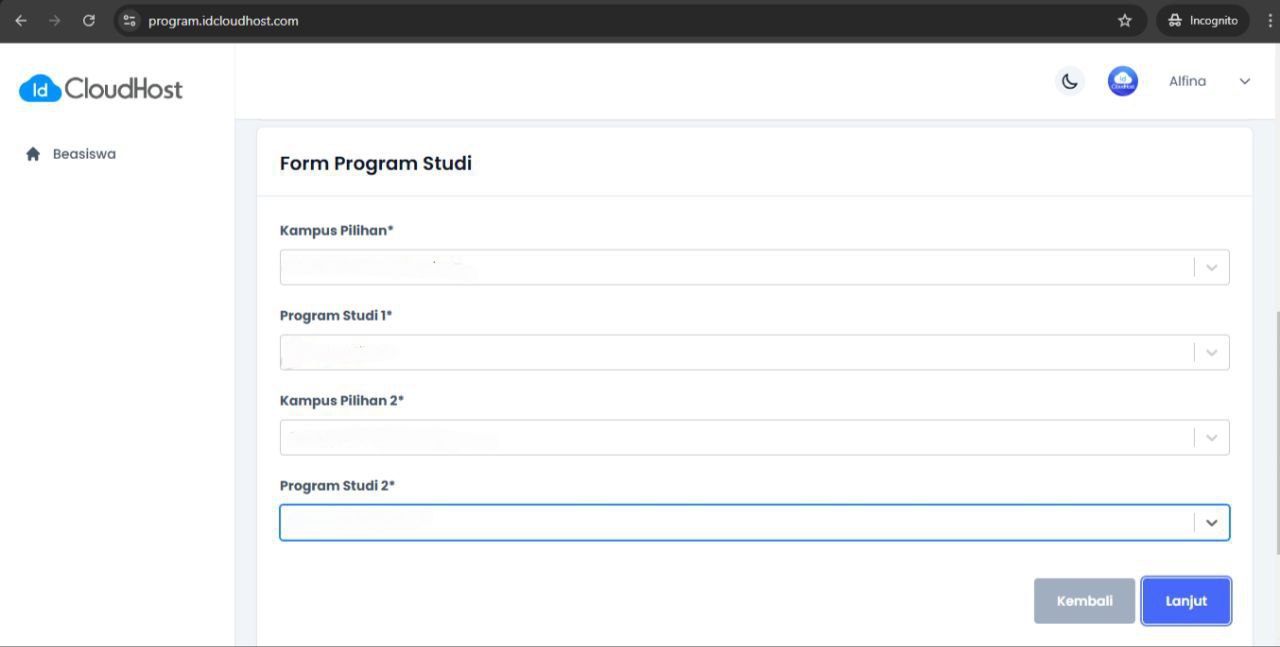Open Beasiswa home icon in sidebar
This screenshot has height=647, width=1280.
[x=33, y=154]
